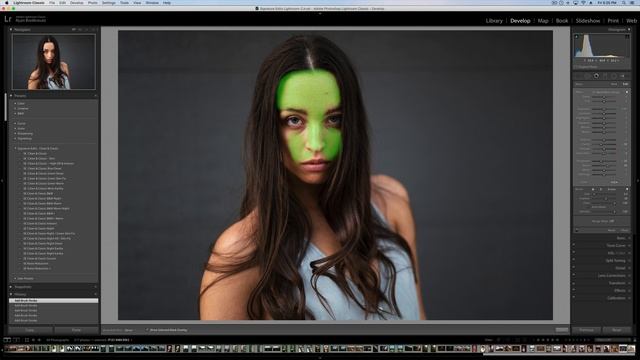This screenshot has width=640, height=360.
Task: Toggle Detail panel on/off switch
Action: tap(574, 268)
